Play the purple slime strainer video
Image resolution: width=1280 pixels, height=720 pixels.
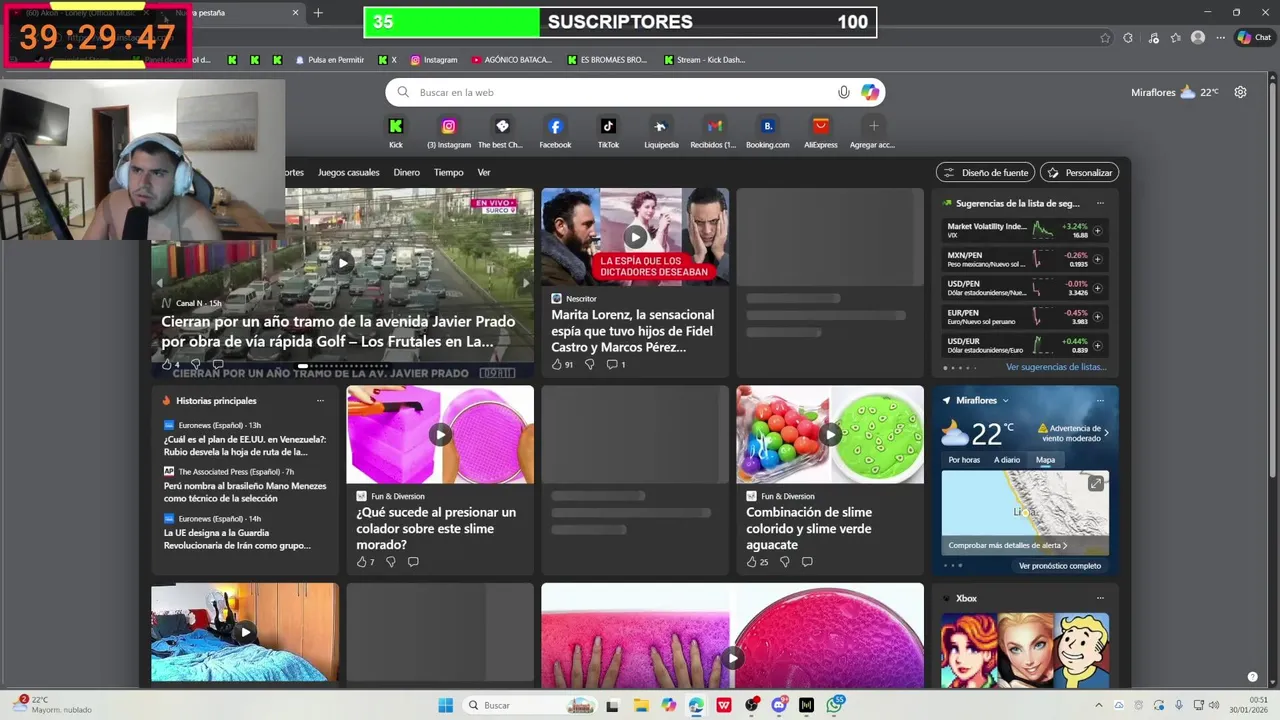tap(440, 434)
